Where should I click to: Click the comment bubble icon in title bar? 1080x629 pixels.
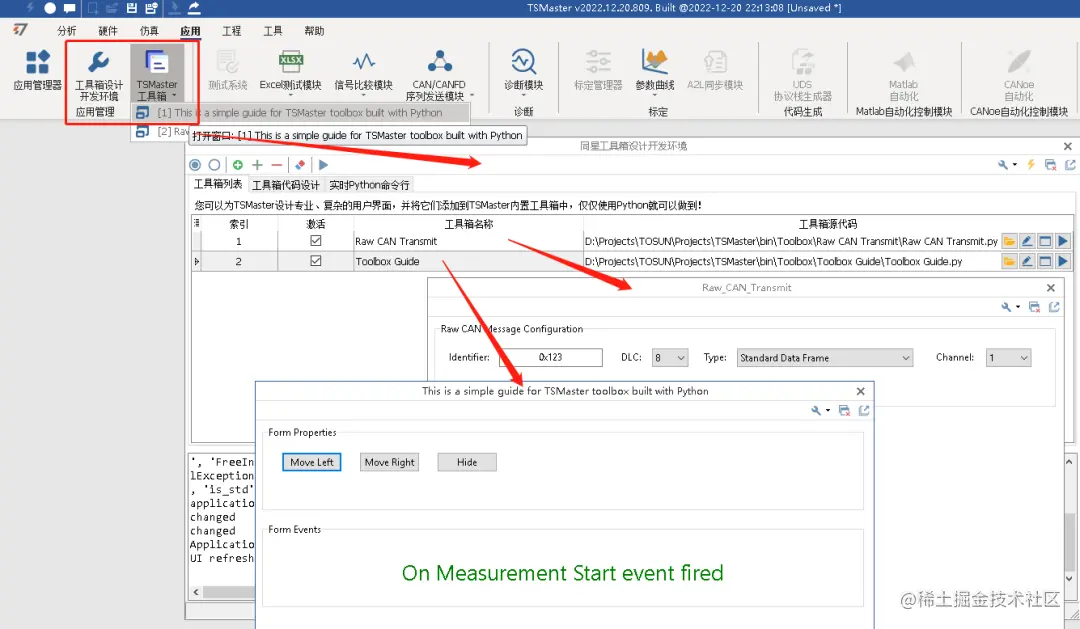point(70,8)
